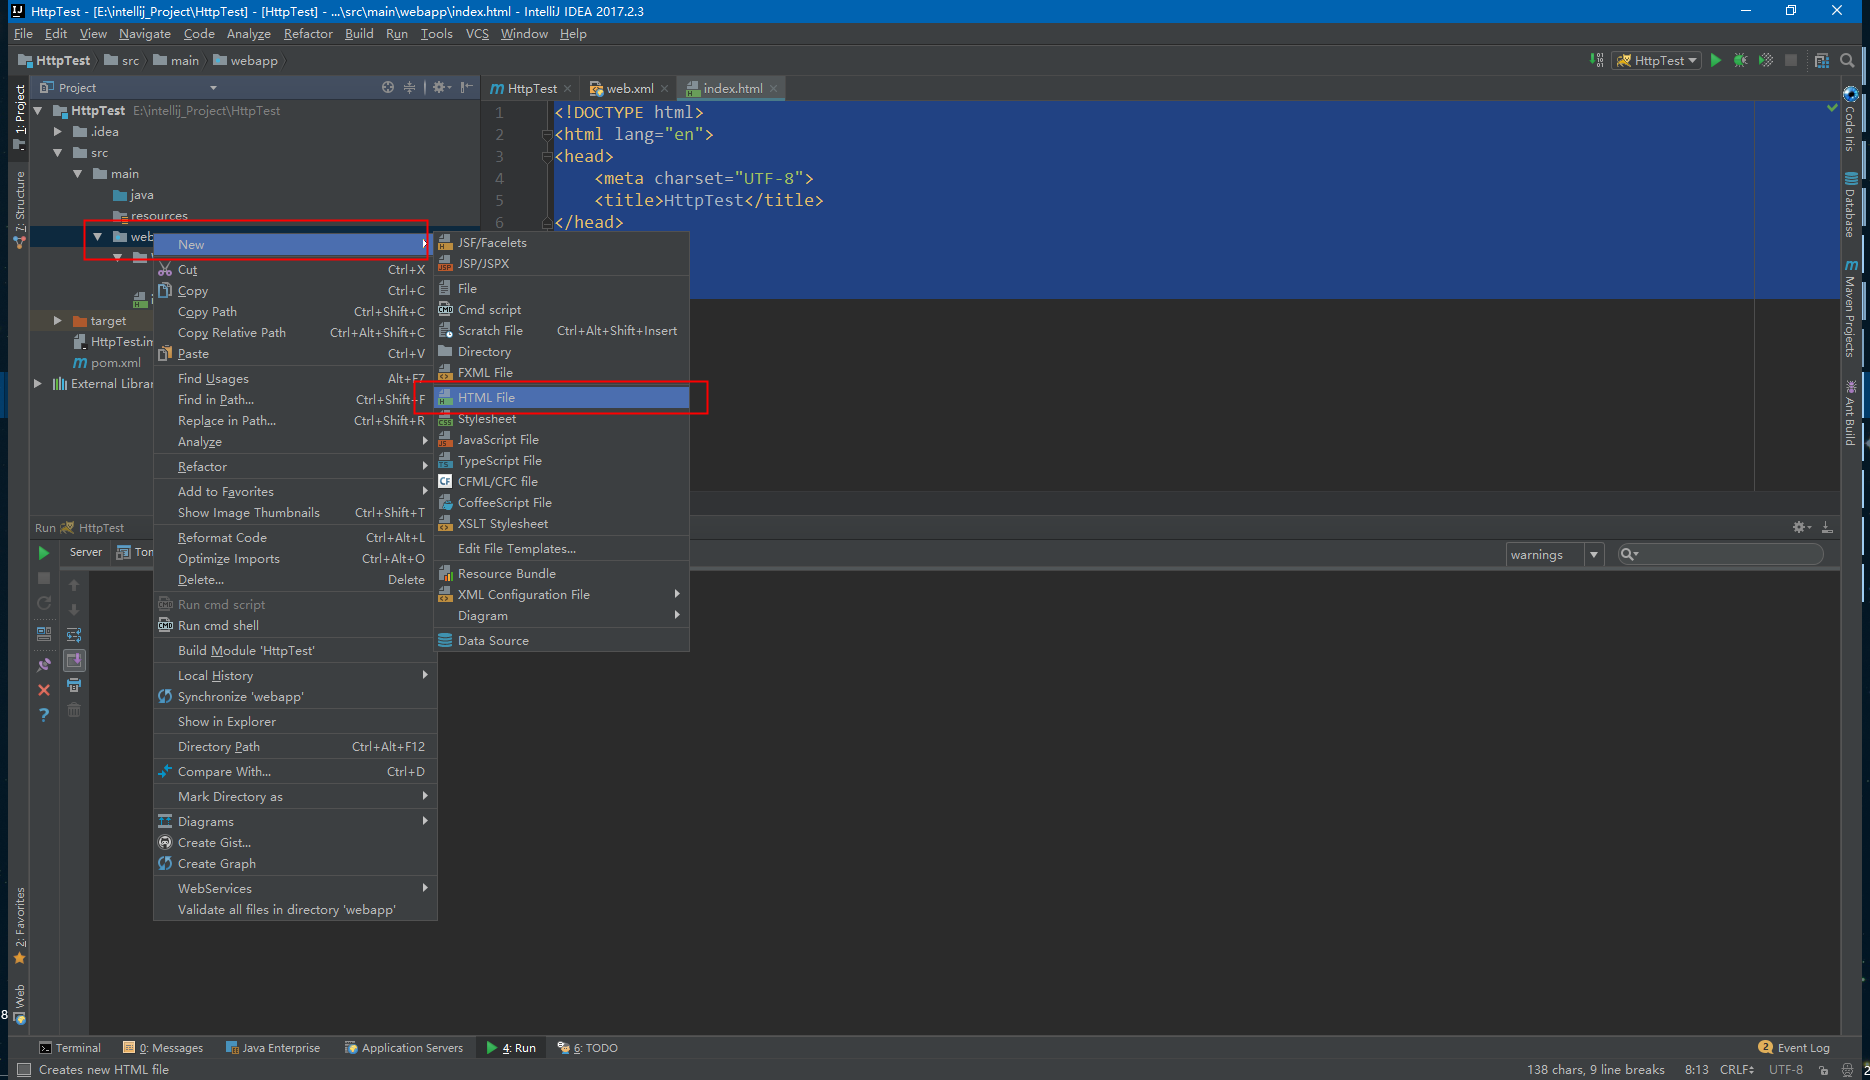Screen dimensions: 1870x1080
Task: Run HttpTest with coverage
Action: (1765, 60)
